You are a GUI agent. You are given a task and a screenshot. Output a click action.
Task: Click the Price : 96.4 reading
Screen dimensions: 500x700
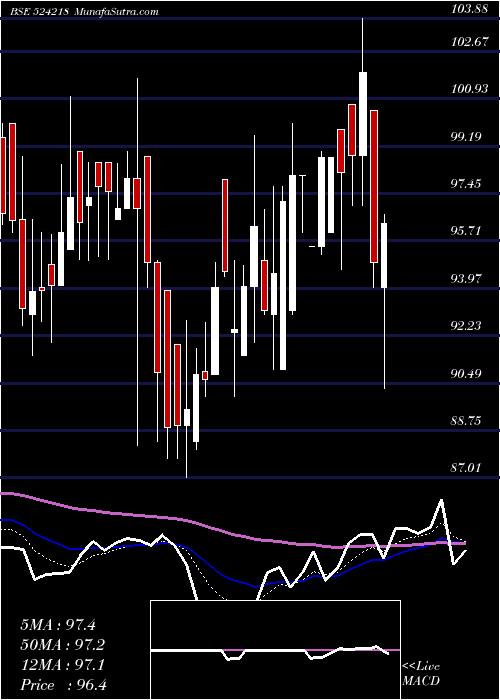(63, 685)
